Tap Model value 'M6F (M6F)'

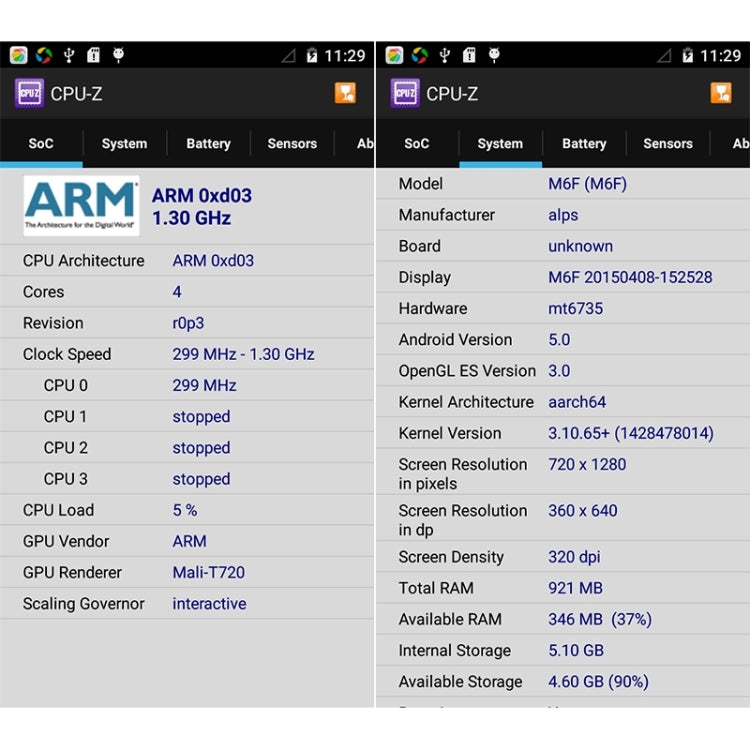tap(587, 184)
